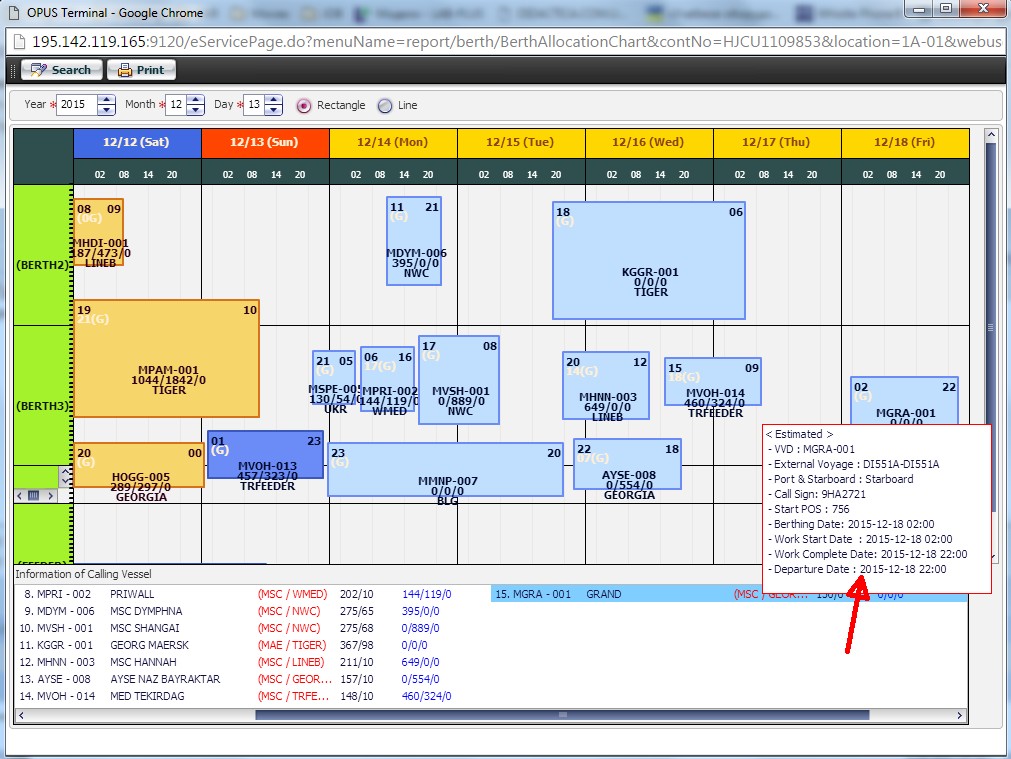Click the berth panel left scroll arrow
The height and width of the screenshot is (759, 1011).
[20, 495]
